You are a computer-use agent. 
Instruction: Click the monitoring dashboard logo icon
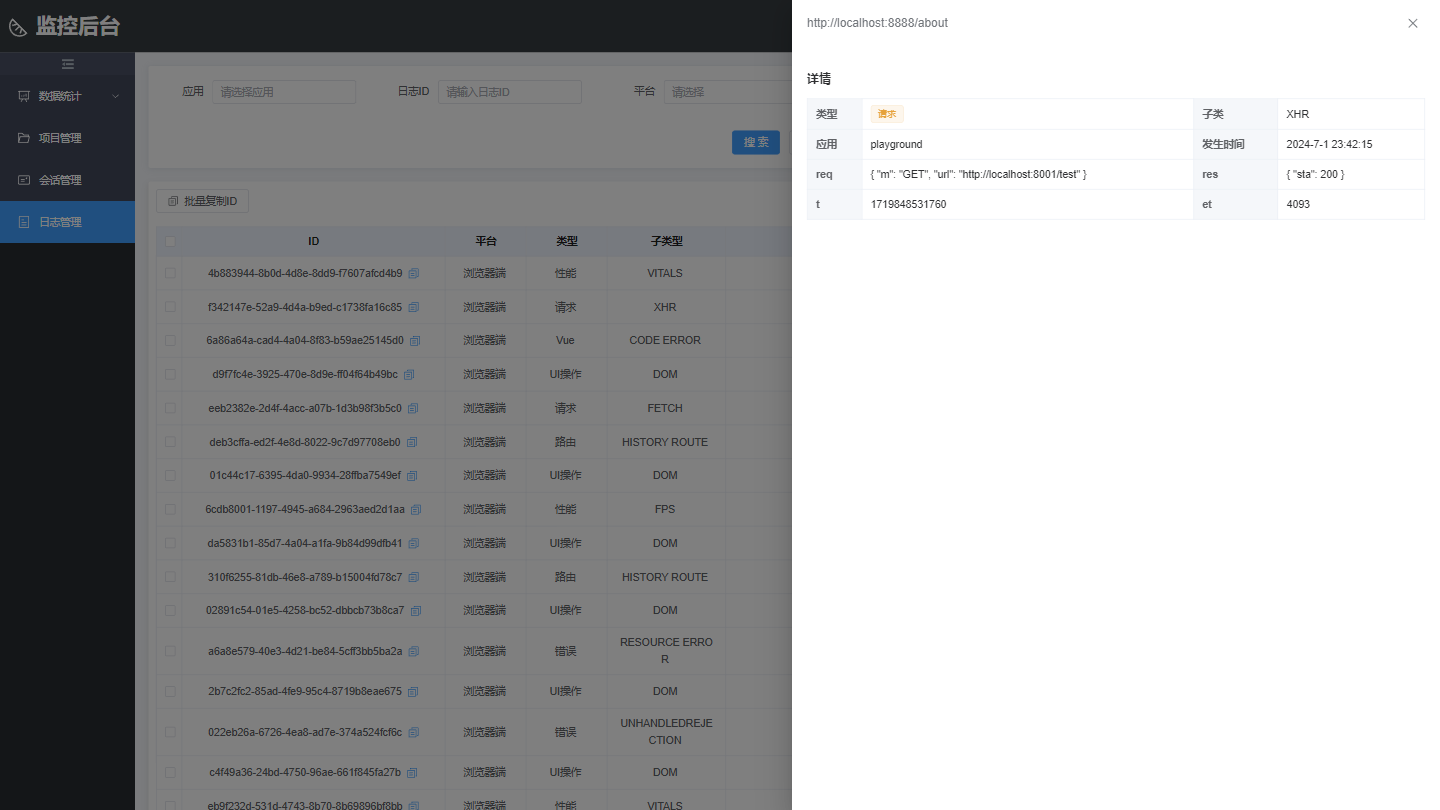click(x=18, y=27)
